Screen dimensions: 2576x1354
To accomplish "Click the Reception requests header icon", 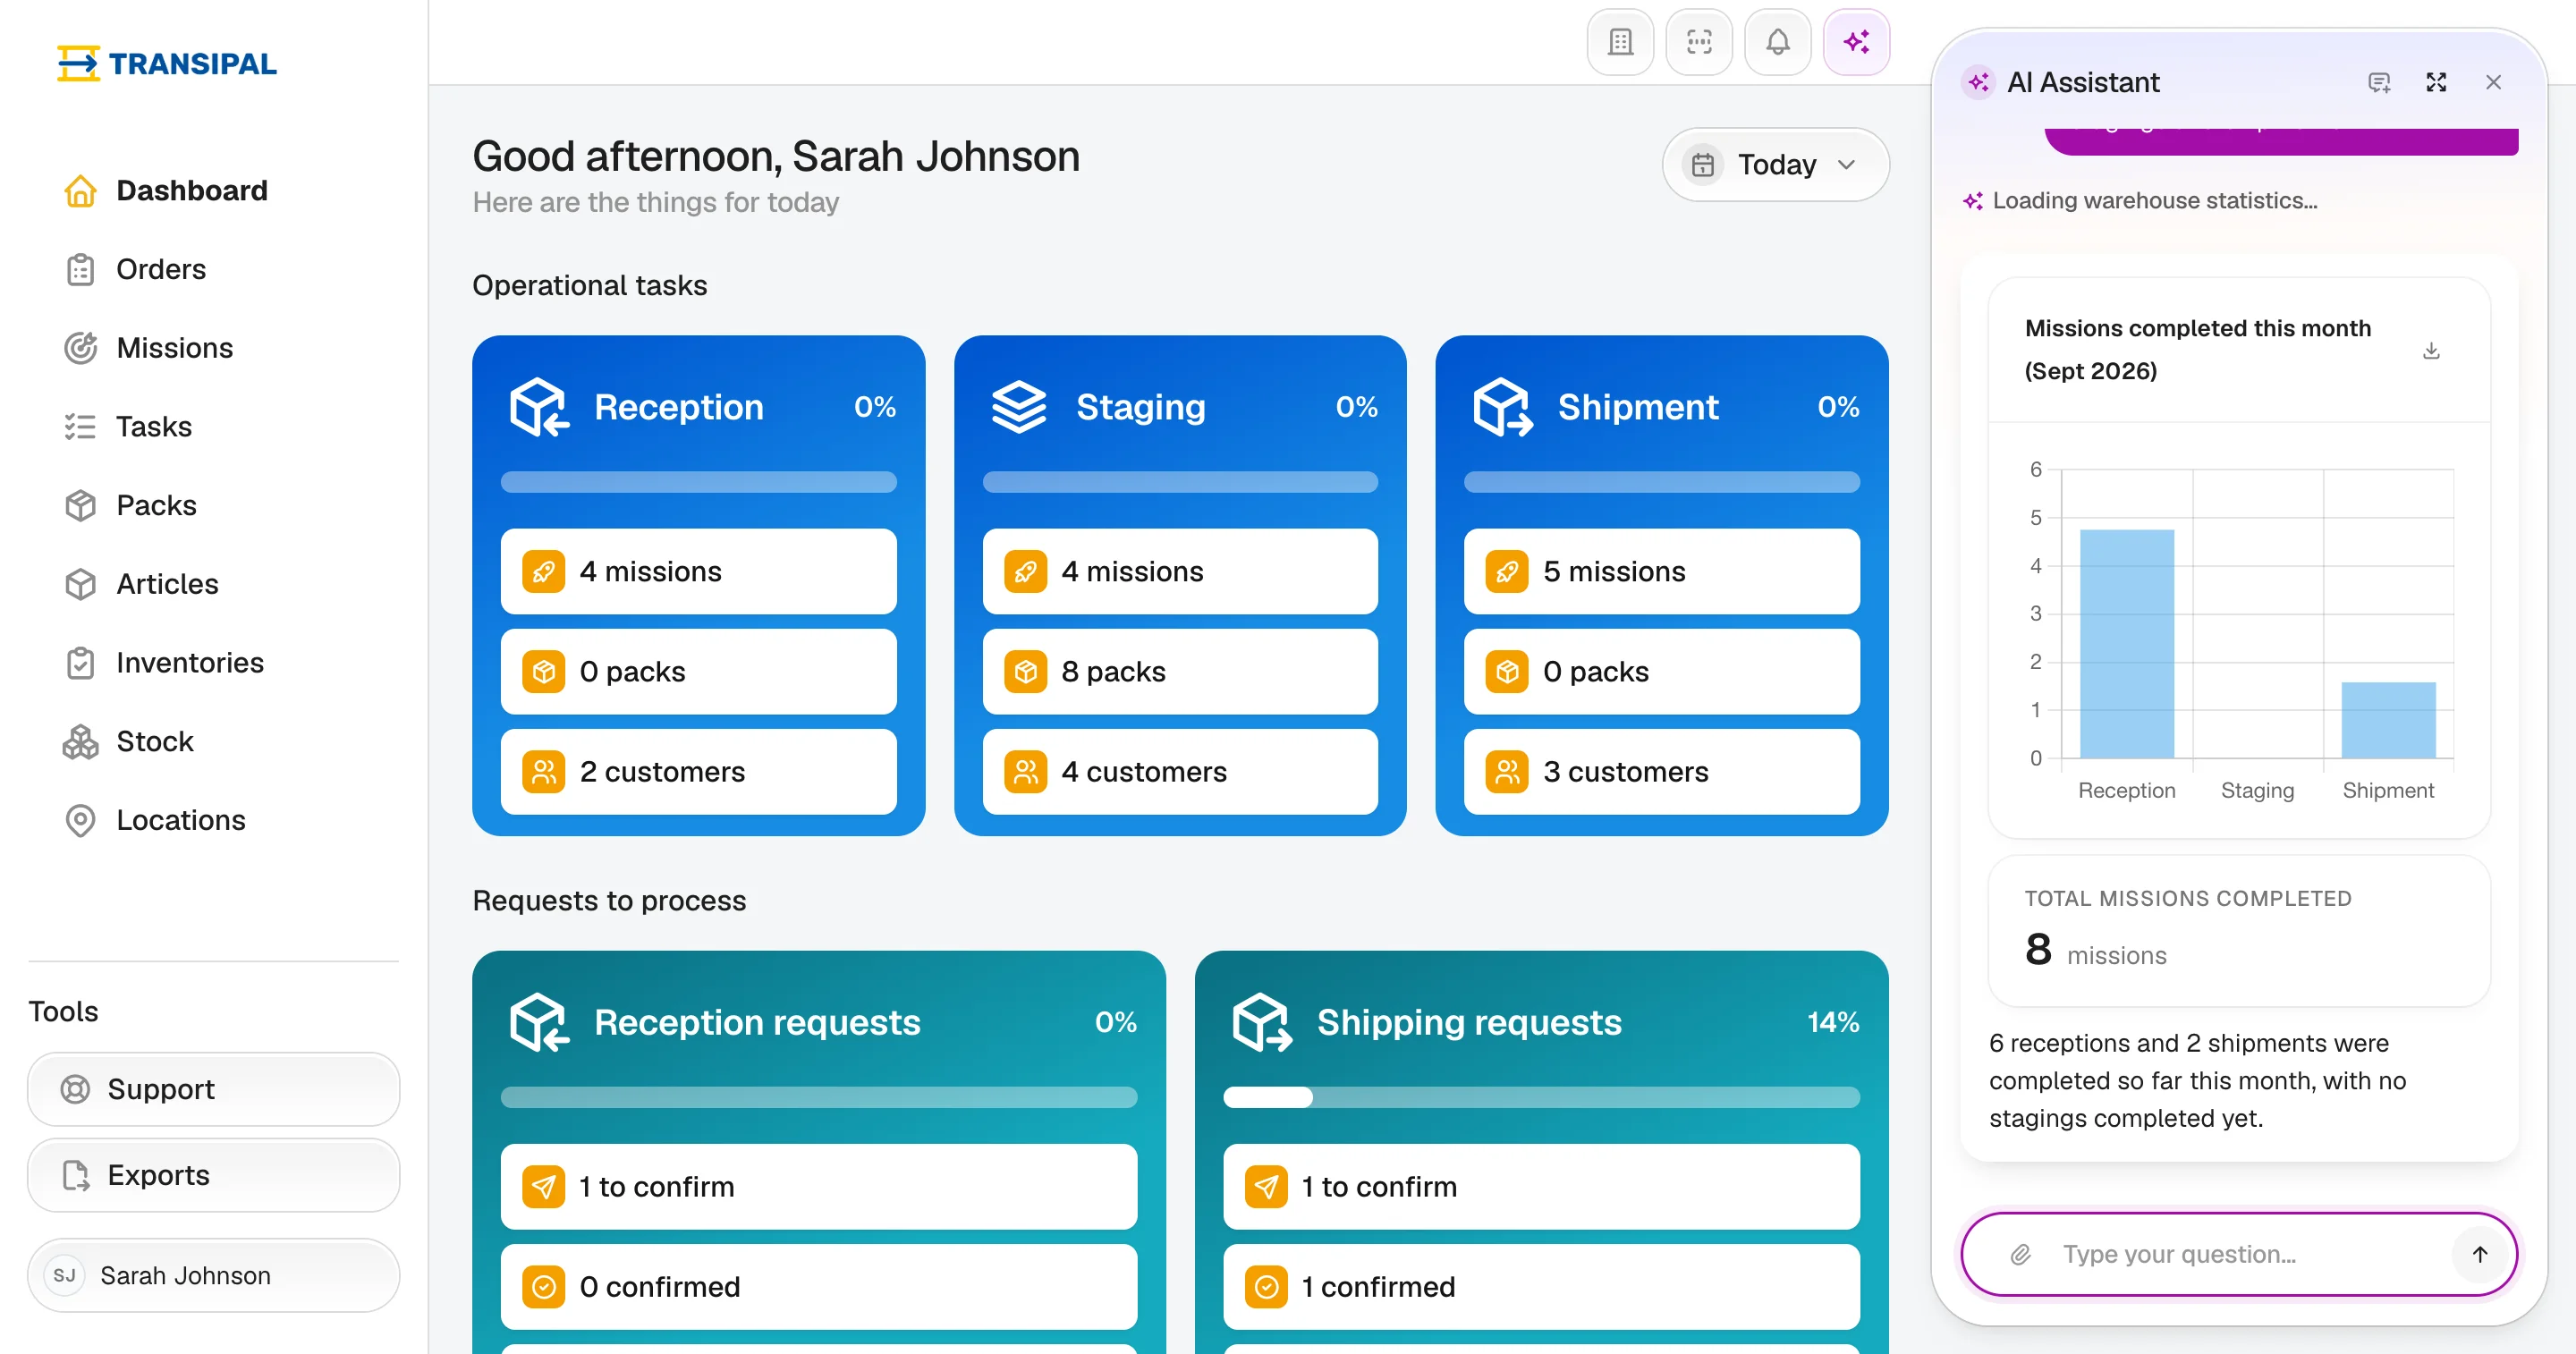I will click(x=540, y=1022).
